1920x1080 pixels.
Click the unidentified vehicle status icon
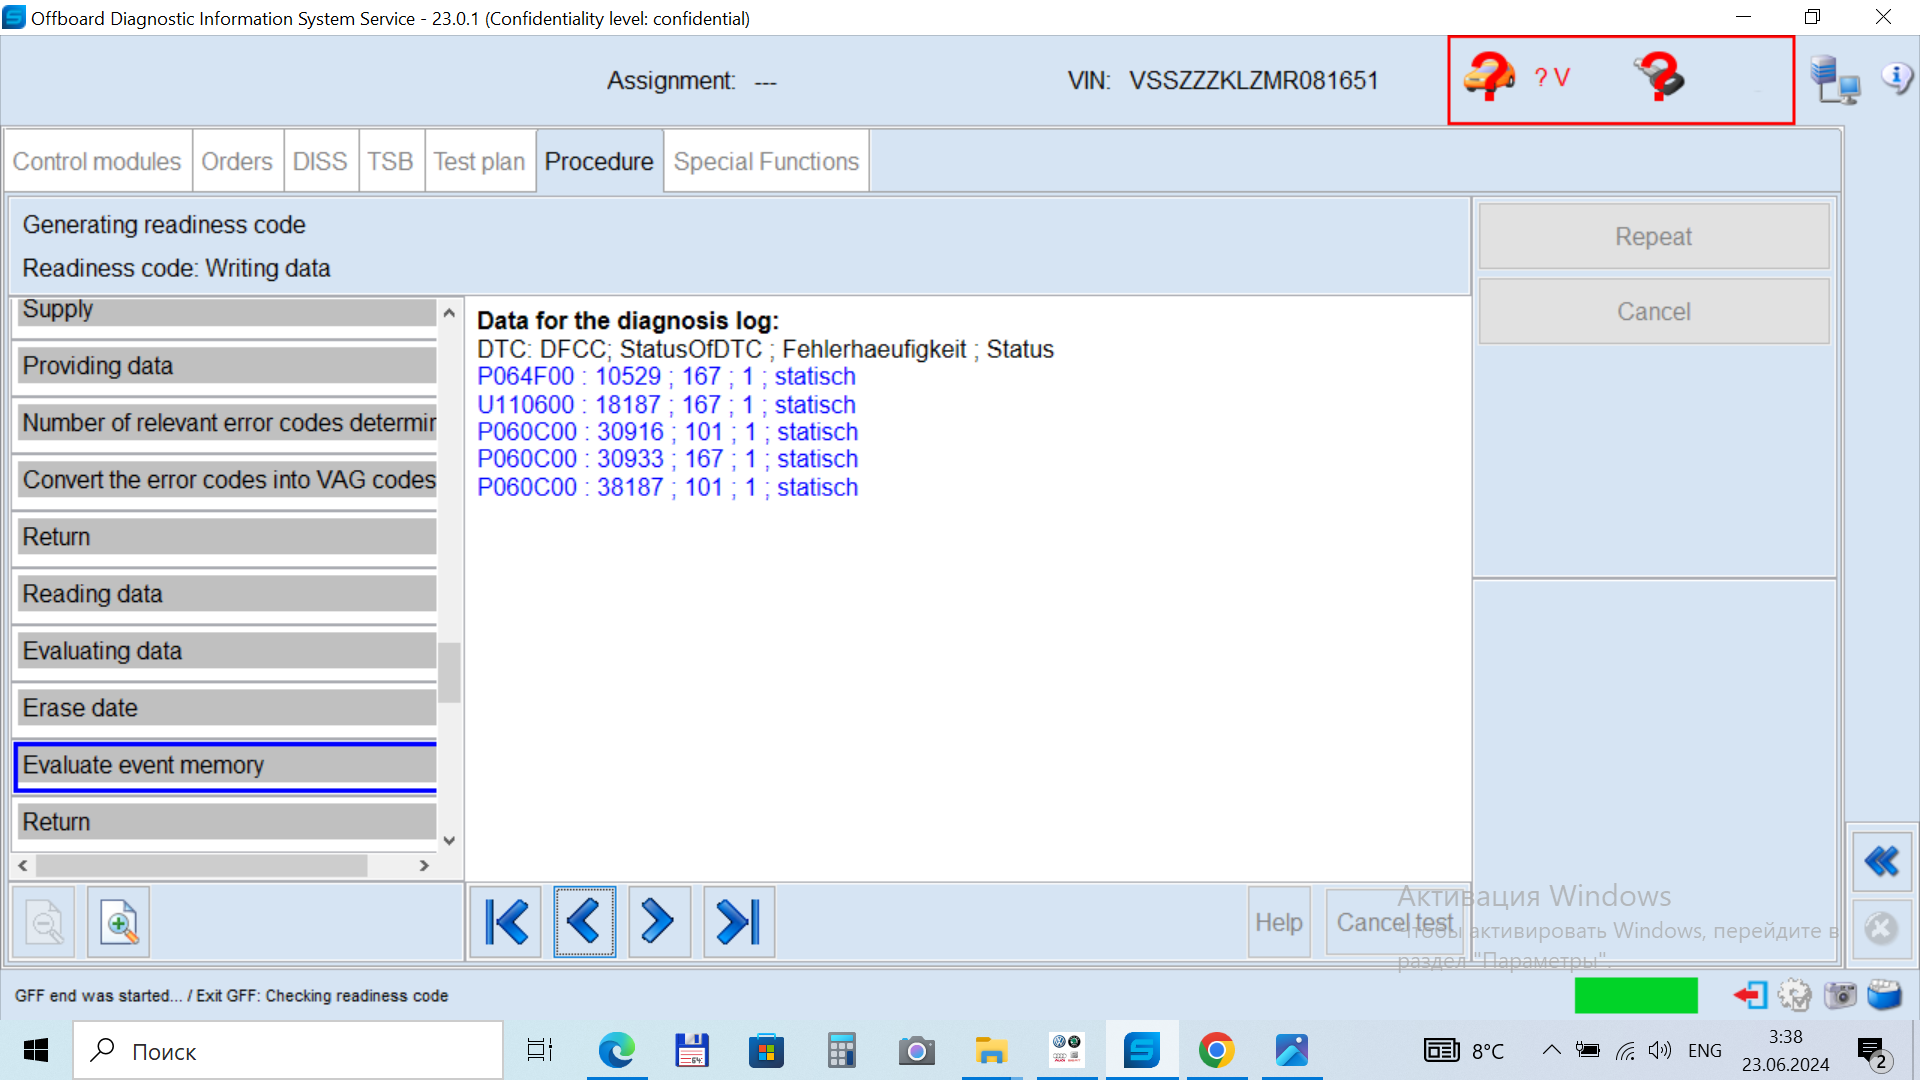coord(1489,77)
